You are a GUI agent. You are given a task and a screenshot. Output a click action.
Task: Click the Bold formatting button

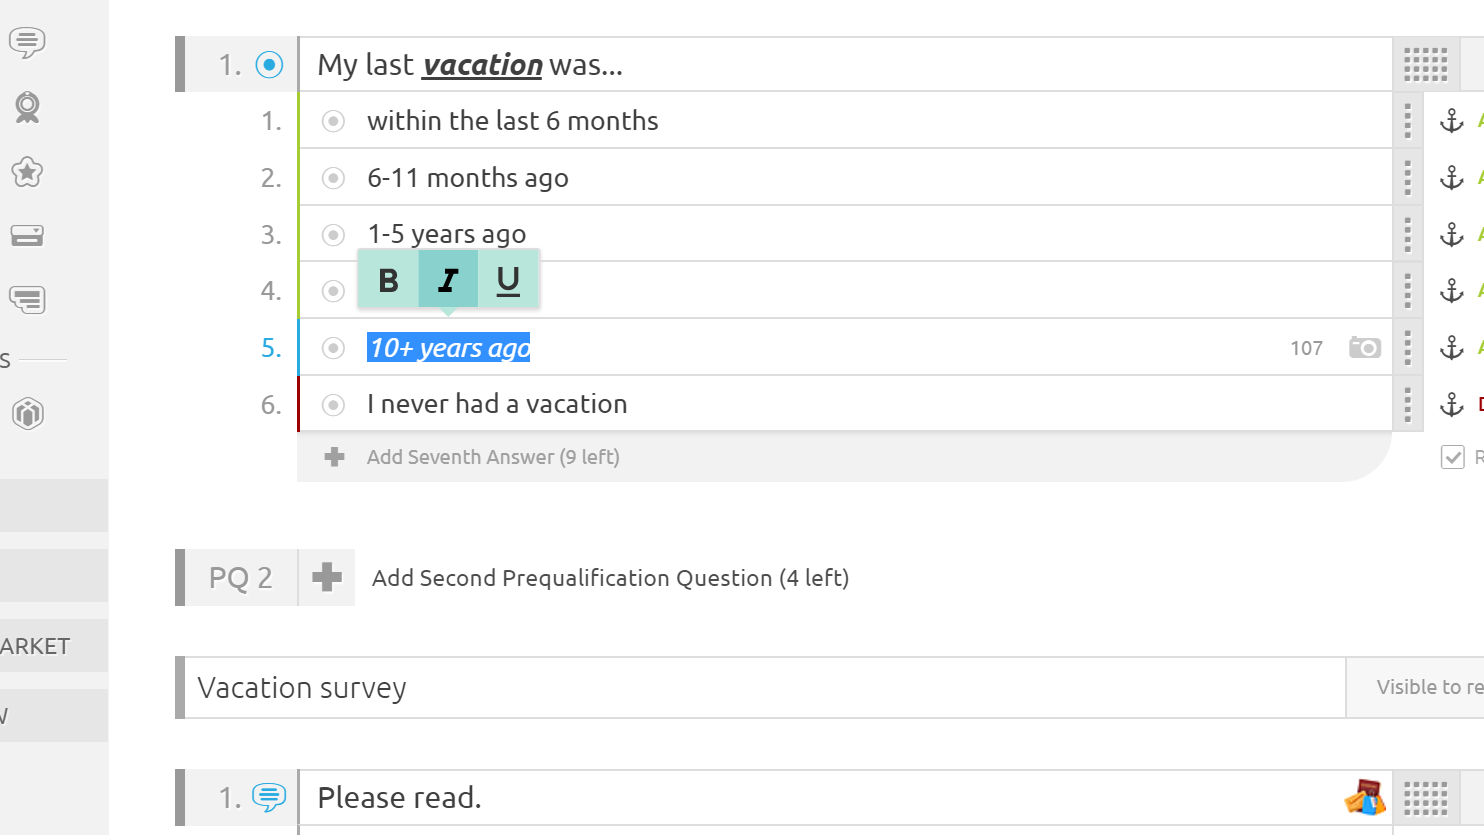[x=388, y=281]
